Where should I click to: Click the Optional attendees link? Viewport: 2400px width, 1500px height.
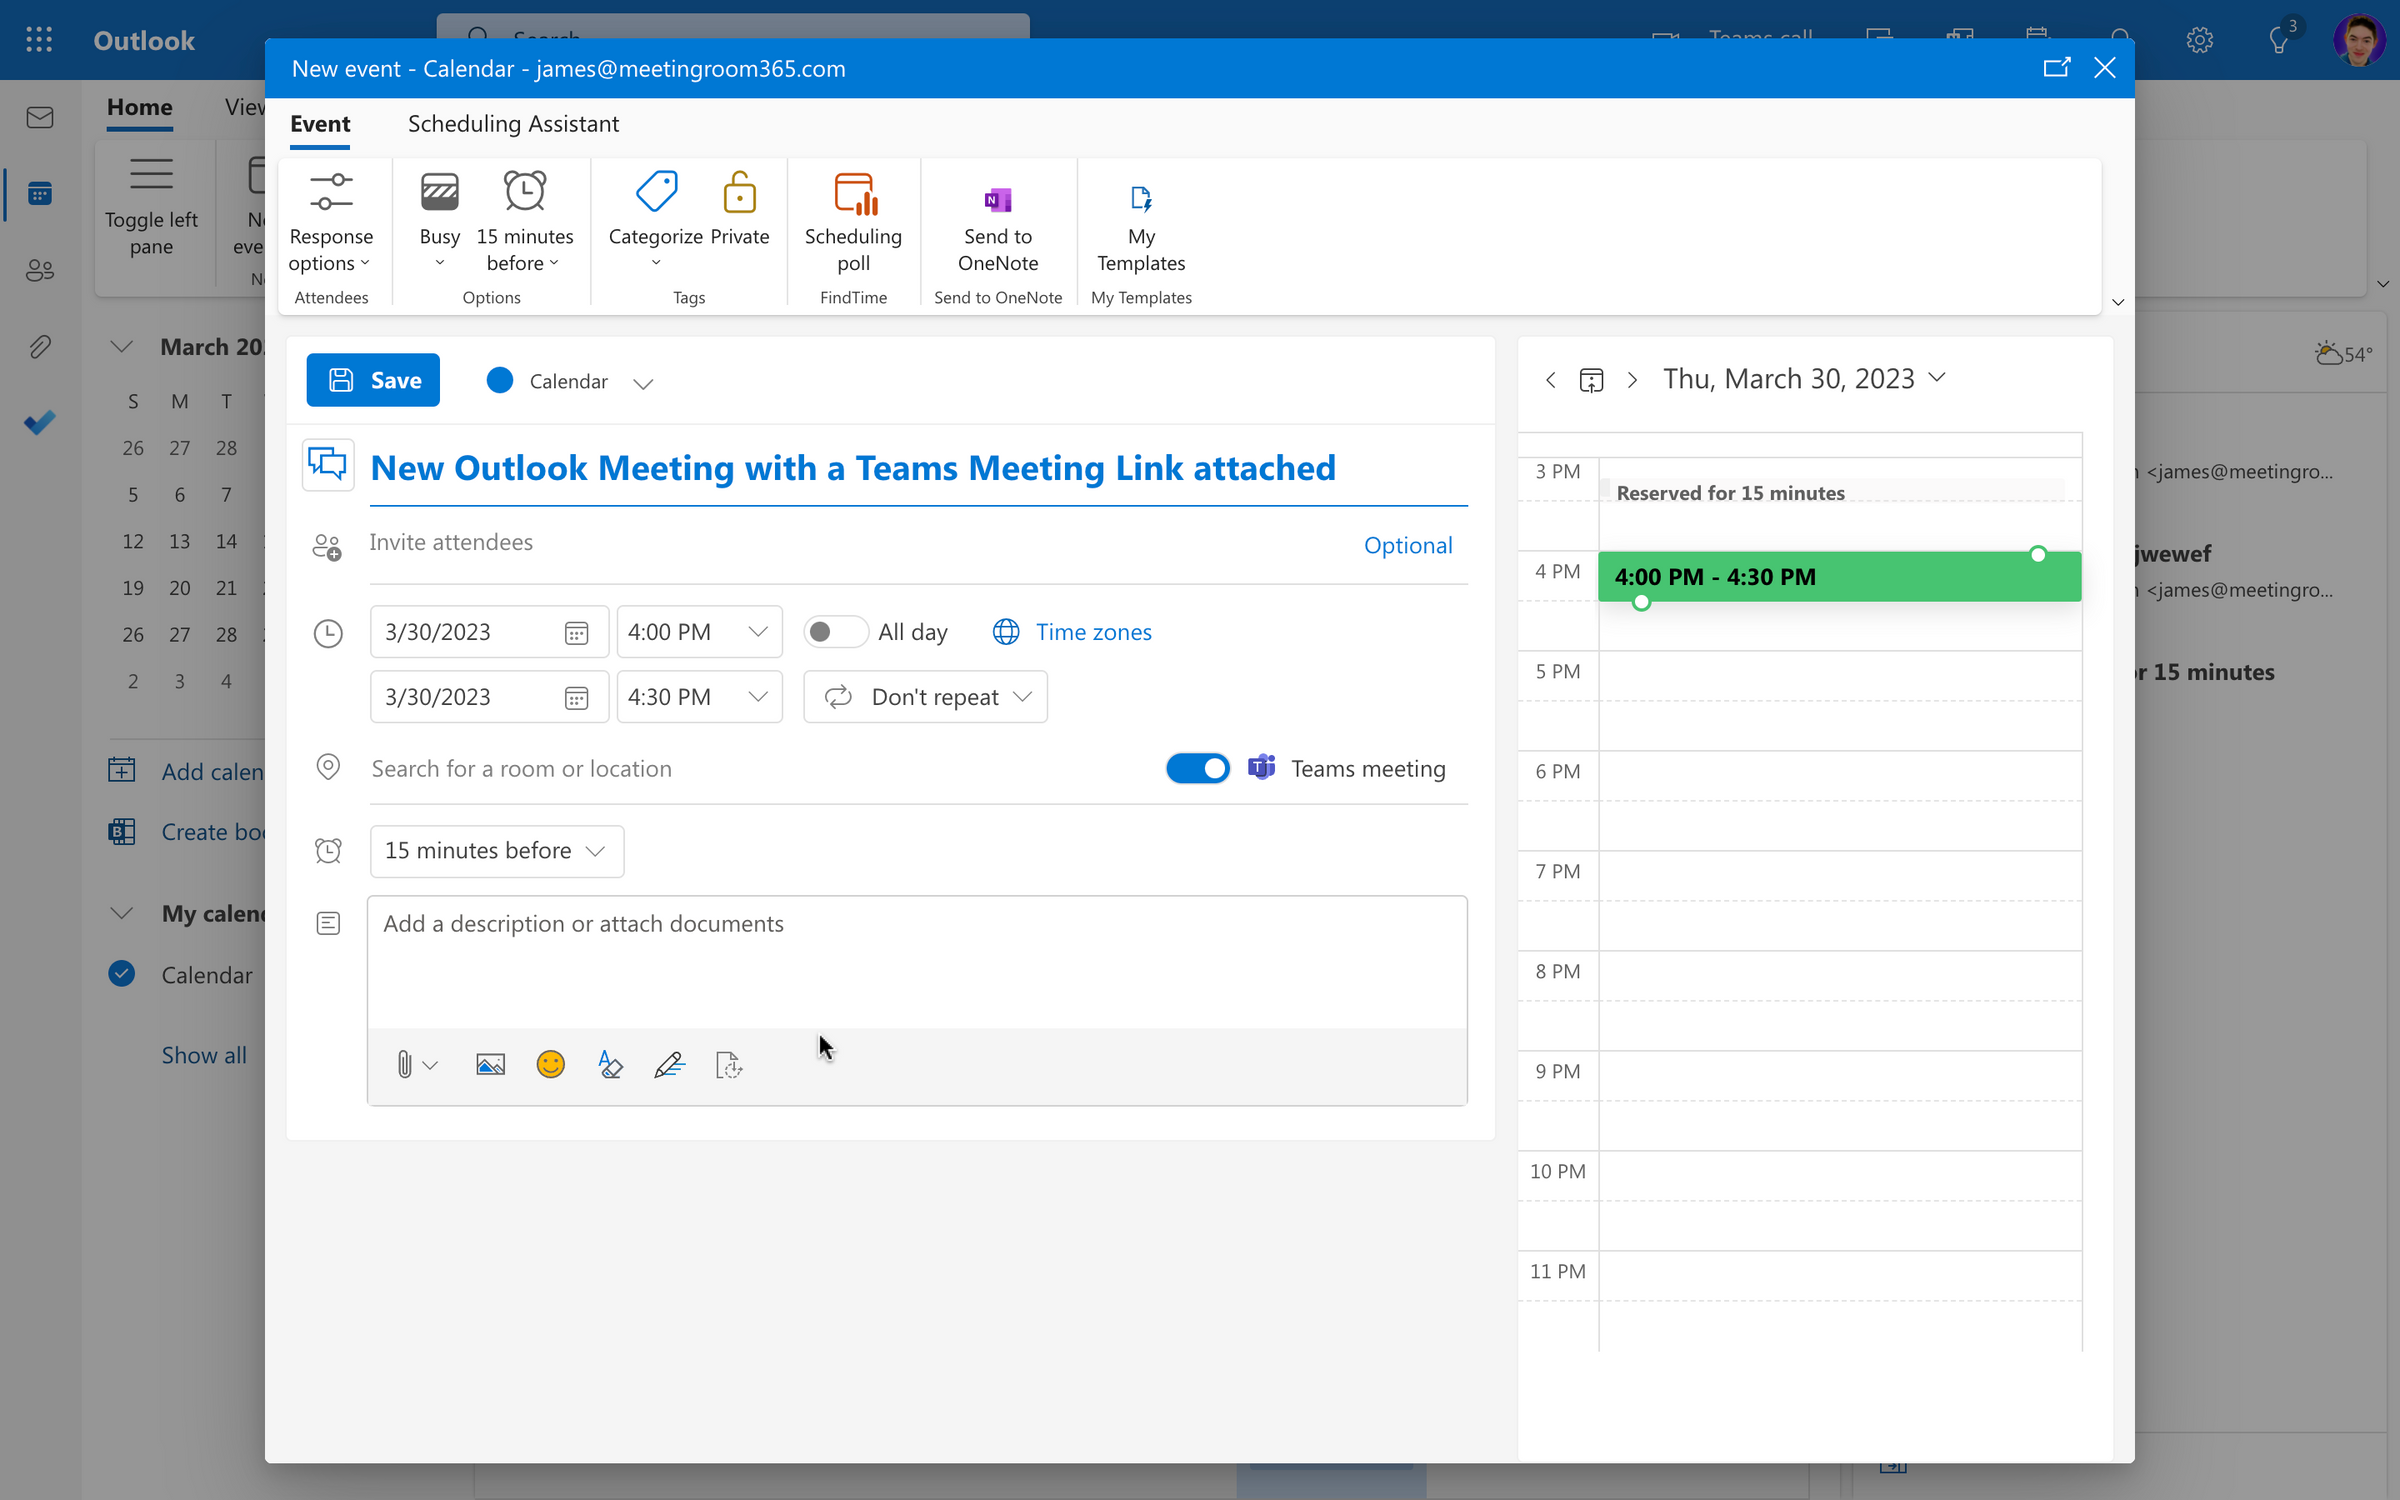[x=1408, y=544]
